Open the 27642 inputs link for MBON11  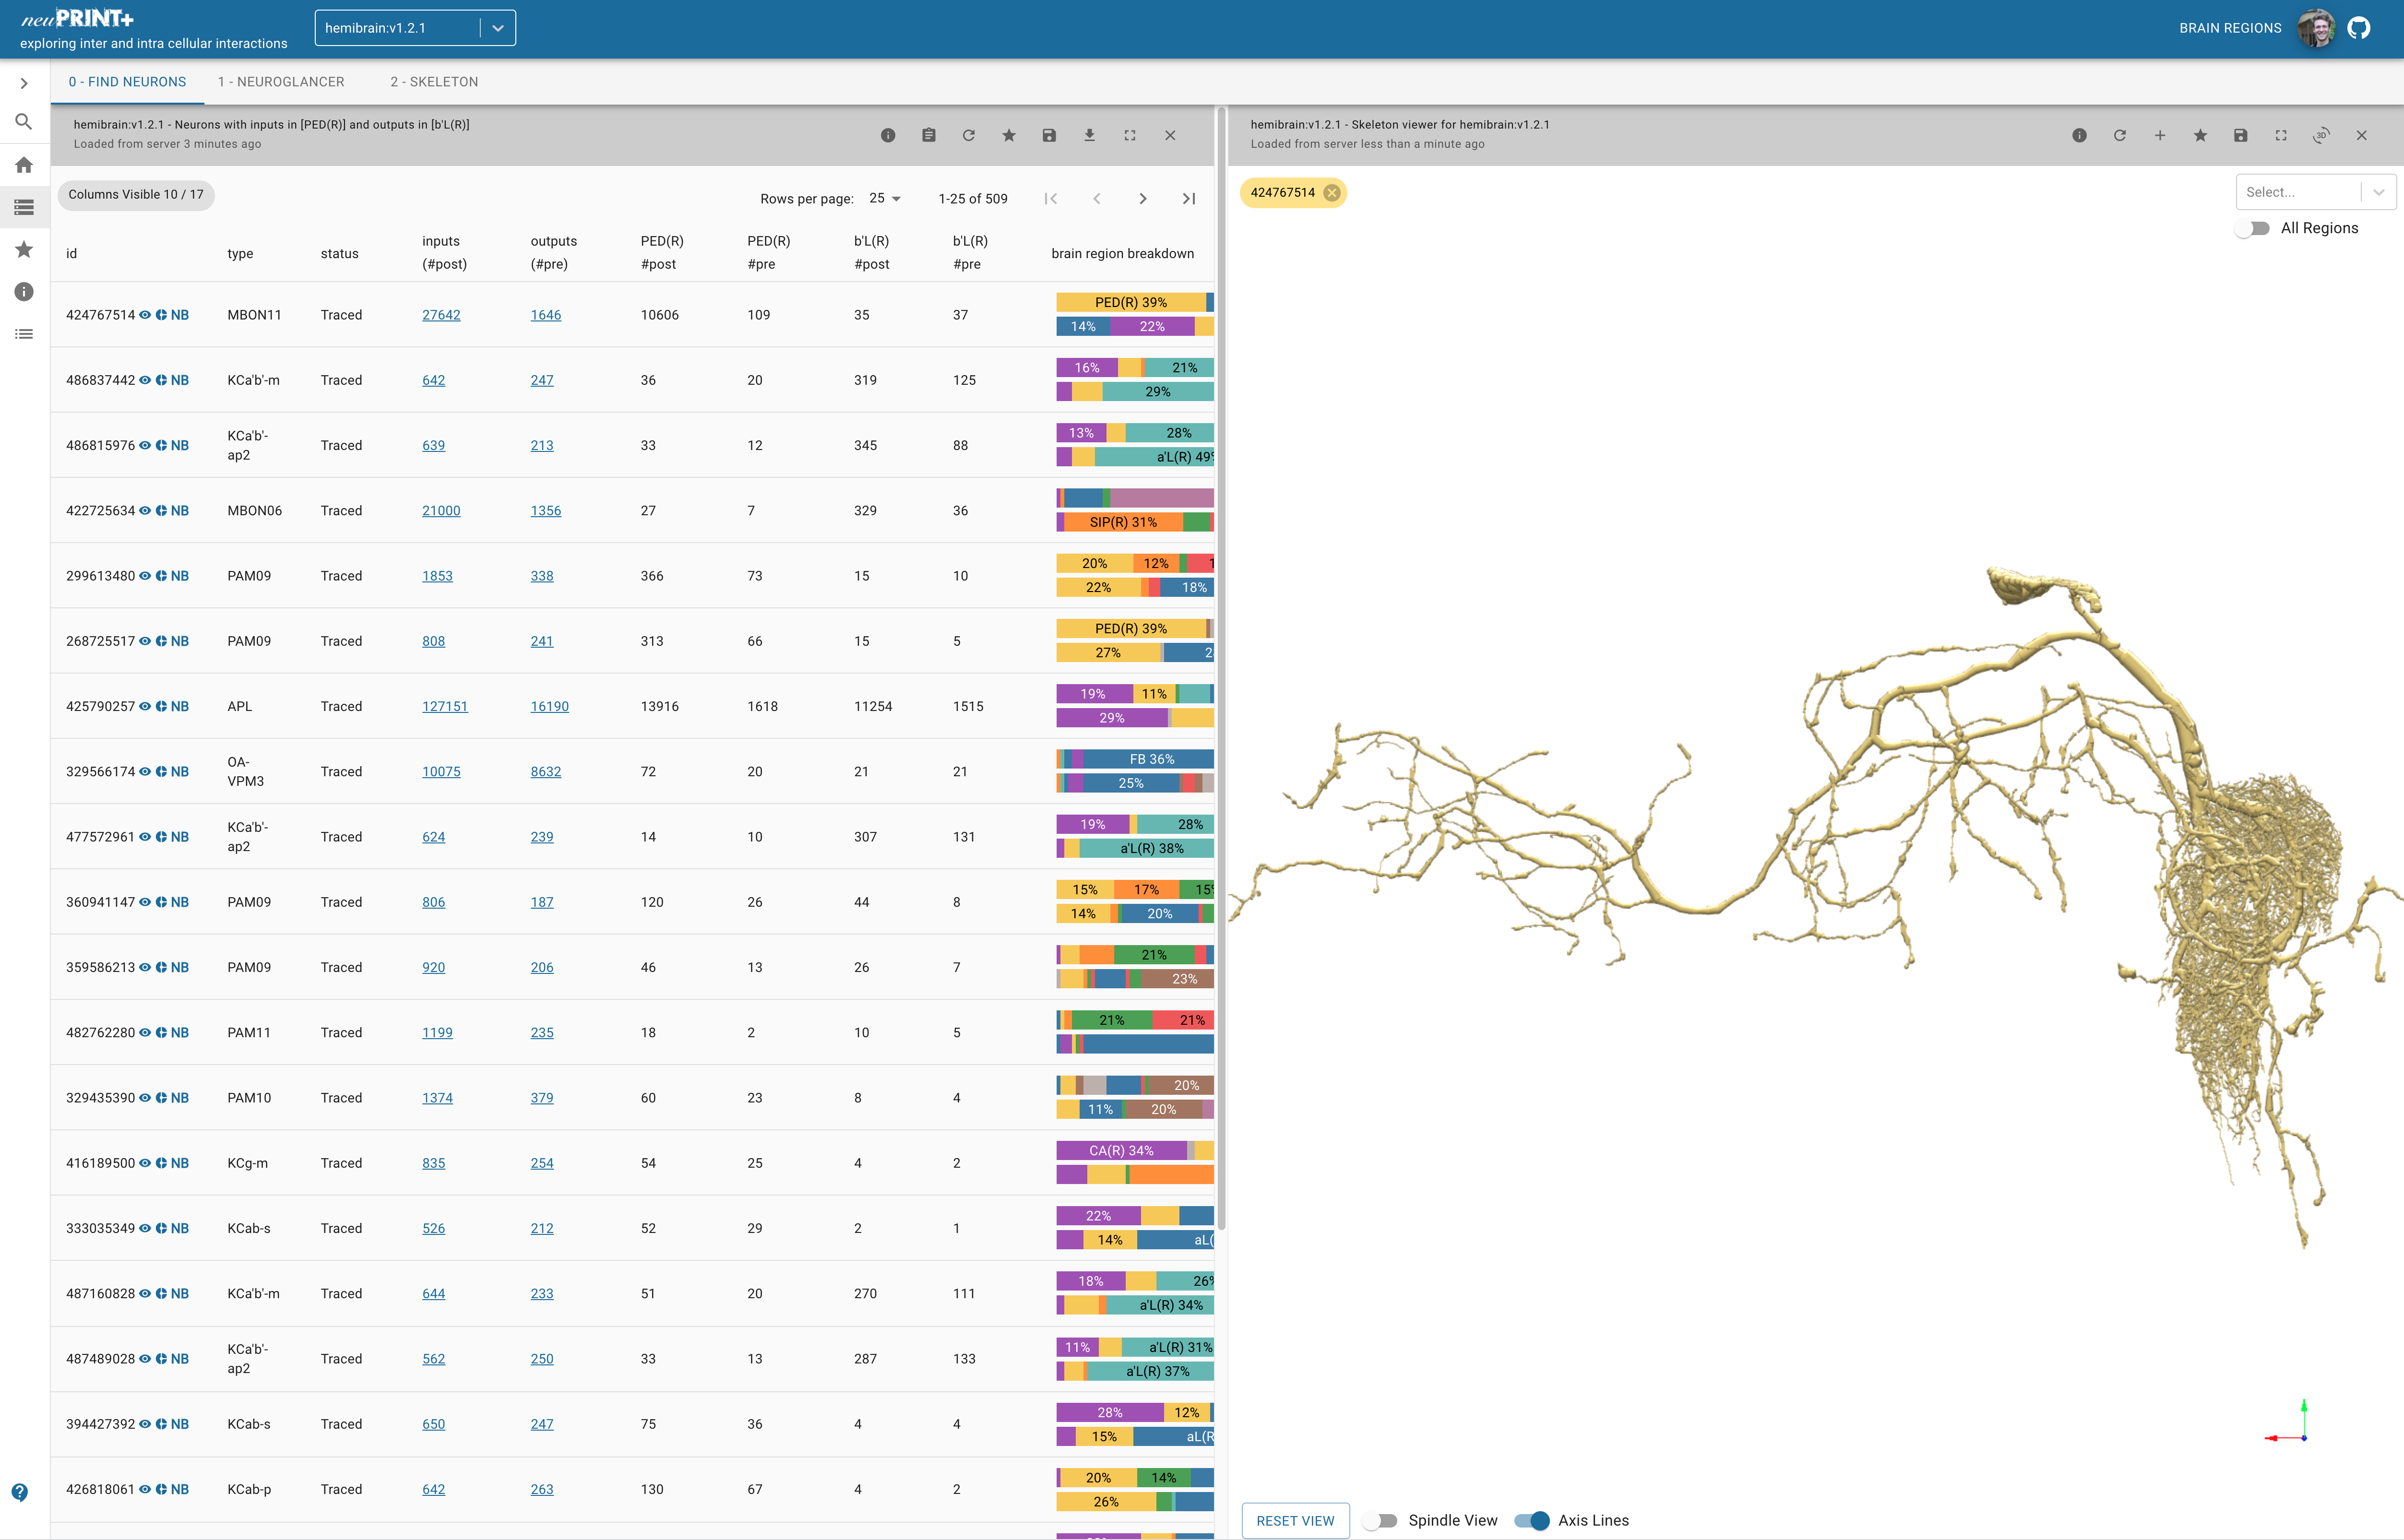tap(441, 315)
